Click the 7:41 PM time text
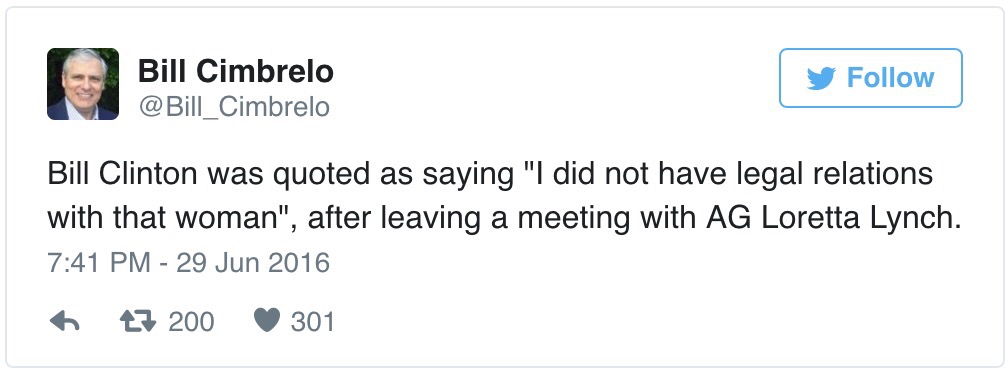Screen dimensions: 1005x376 click(99, 263)
